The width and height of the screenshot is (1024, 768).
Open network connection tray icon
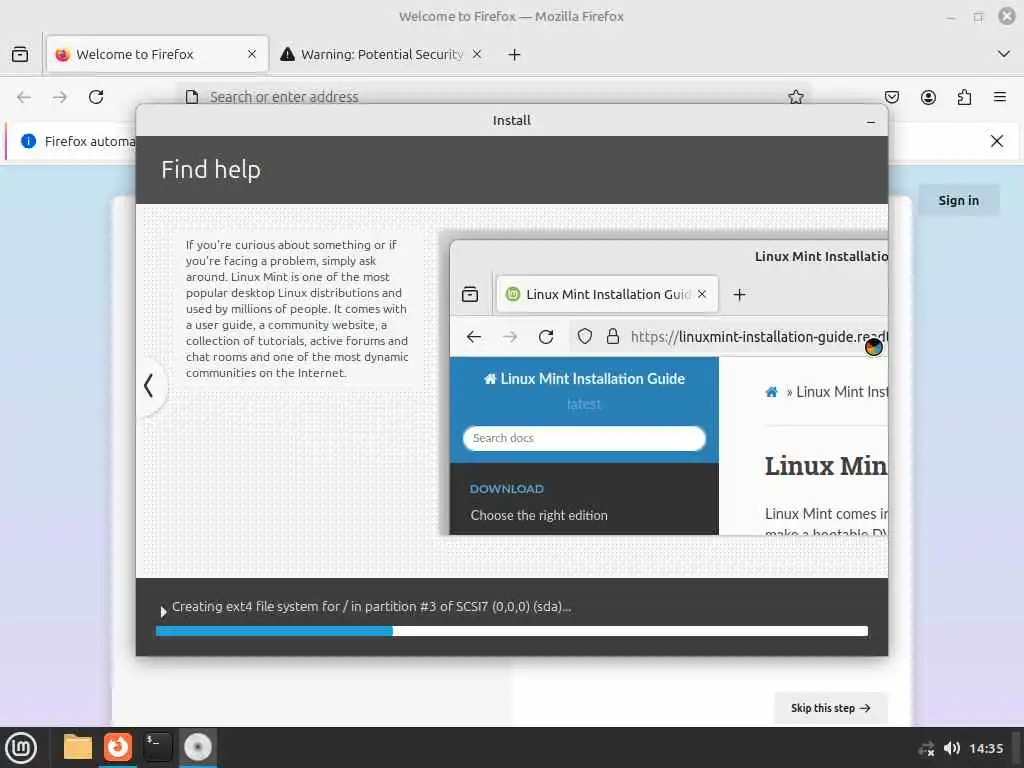[926, 748]
